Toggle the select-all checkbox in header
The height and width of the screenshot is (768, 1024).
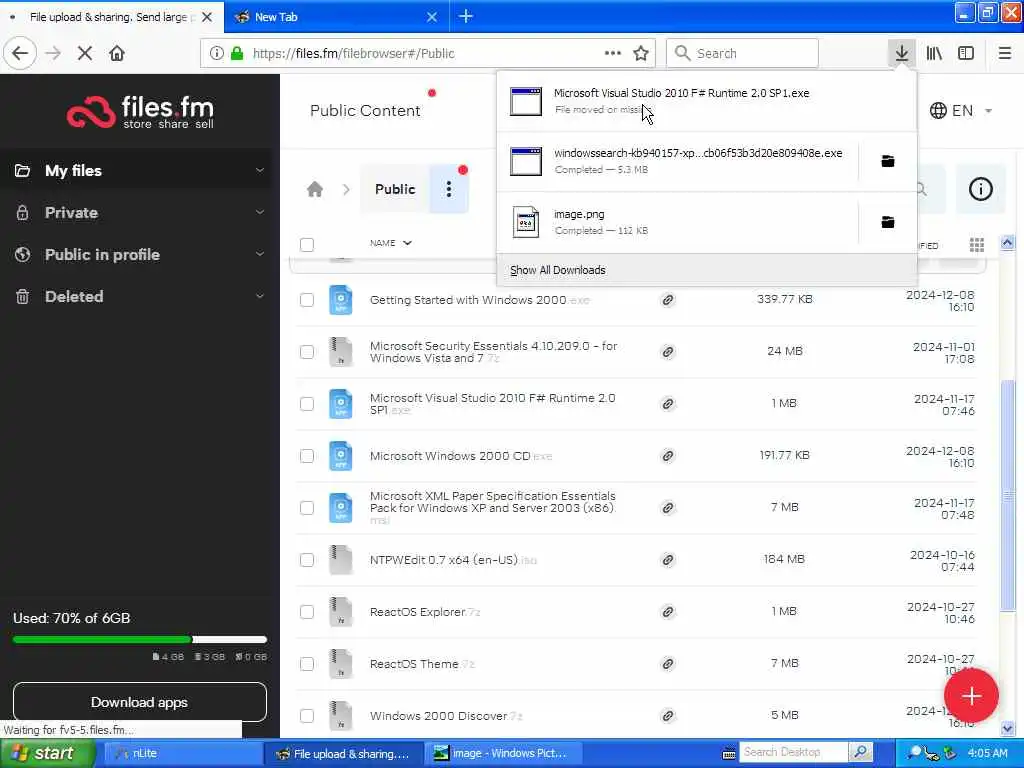point(307,245)
